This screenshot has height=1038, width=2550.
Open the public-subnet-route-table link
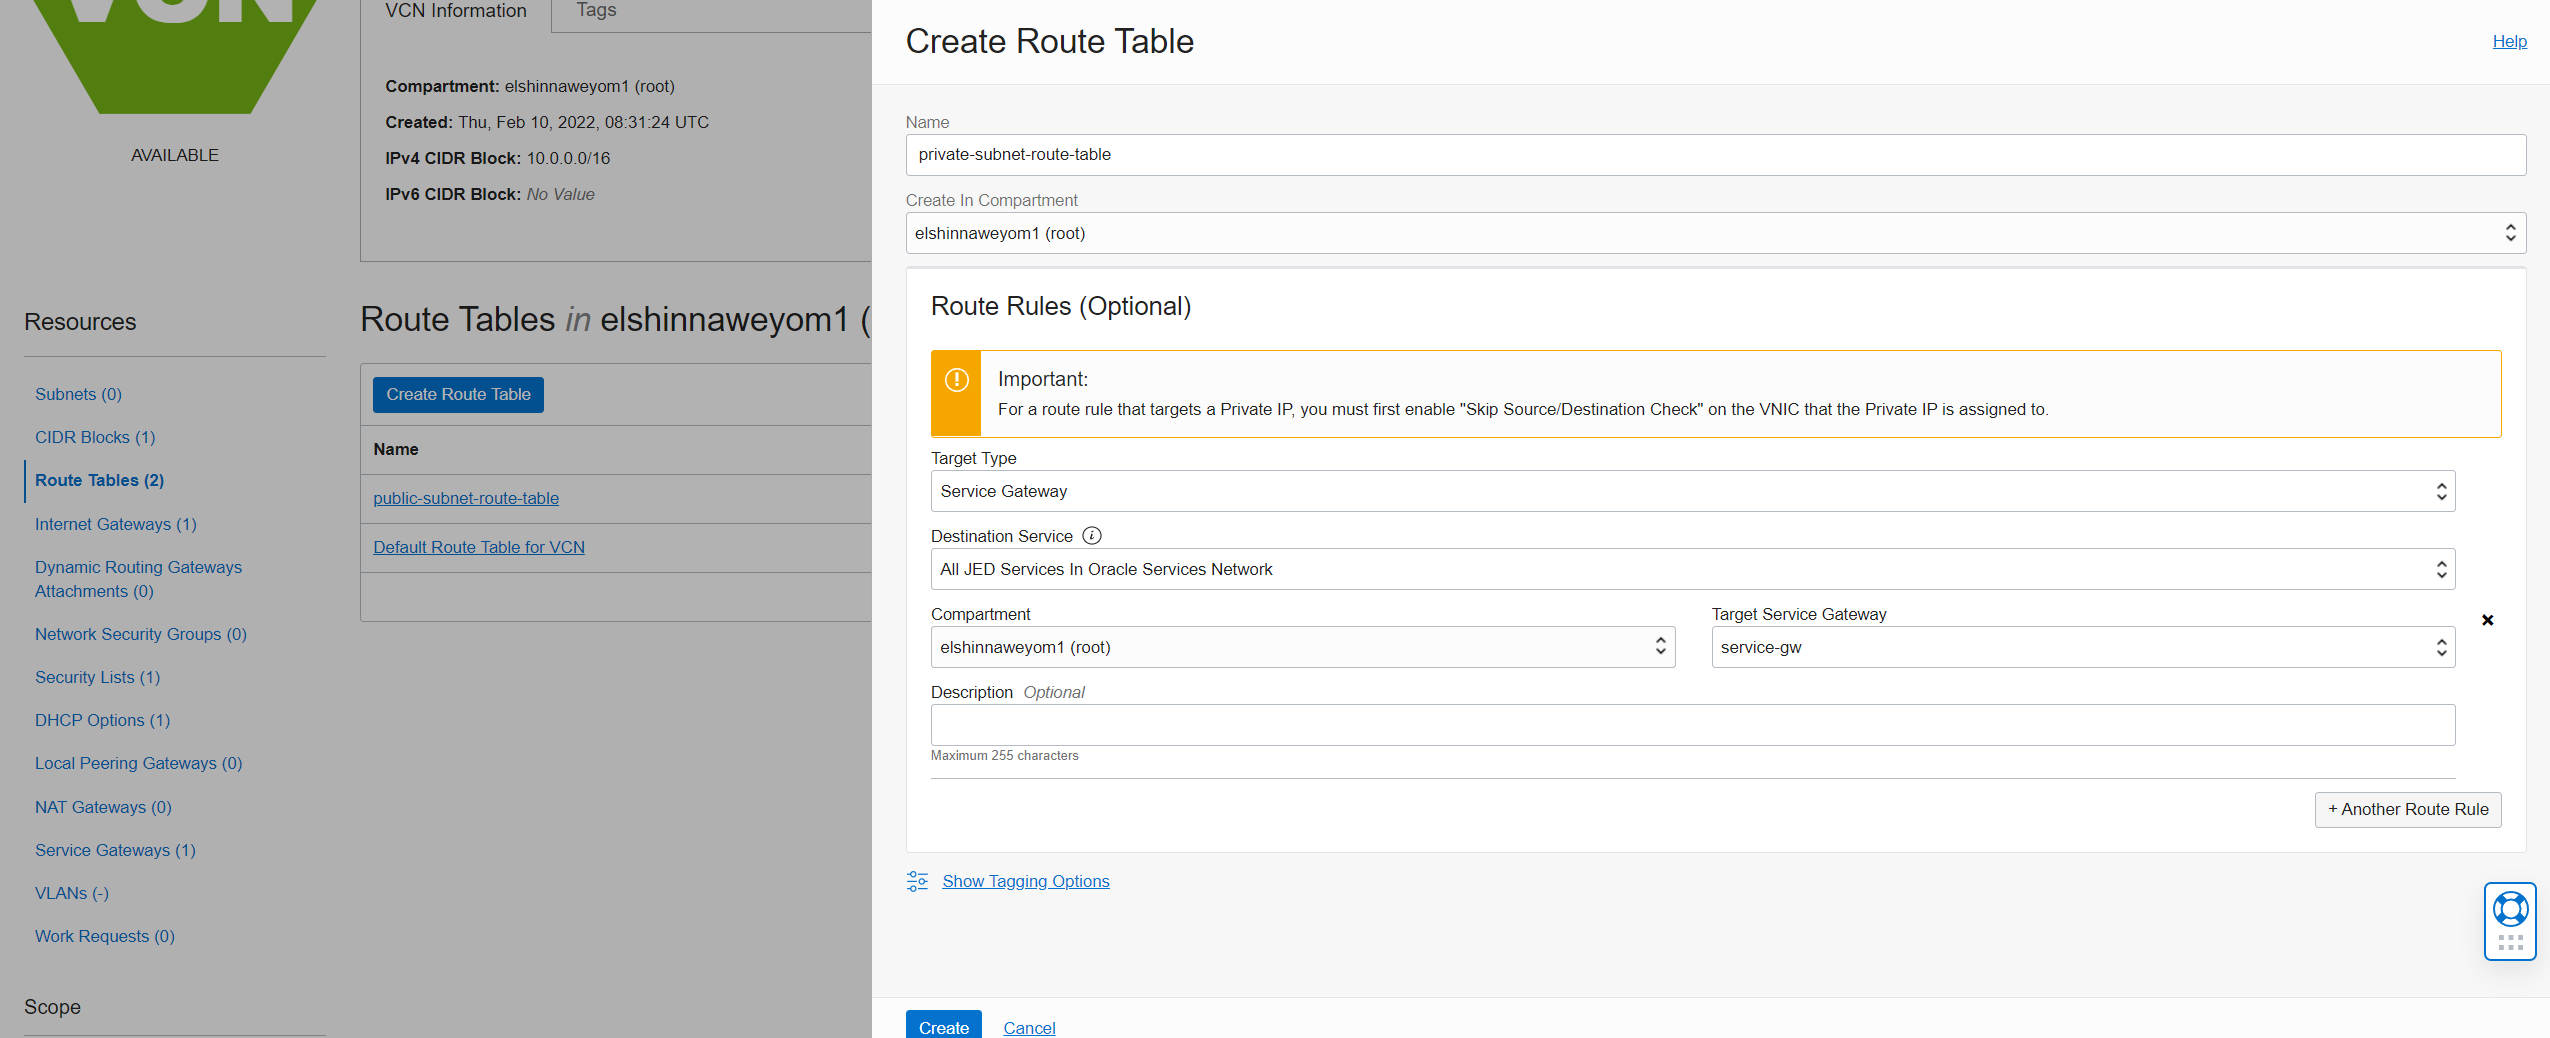pos(465,498)
